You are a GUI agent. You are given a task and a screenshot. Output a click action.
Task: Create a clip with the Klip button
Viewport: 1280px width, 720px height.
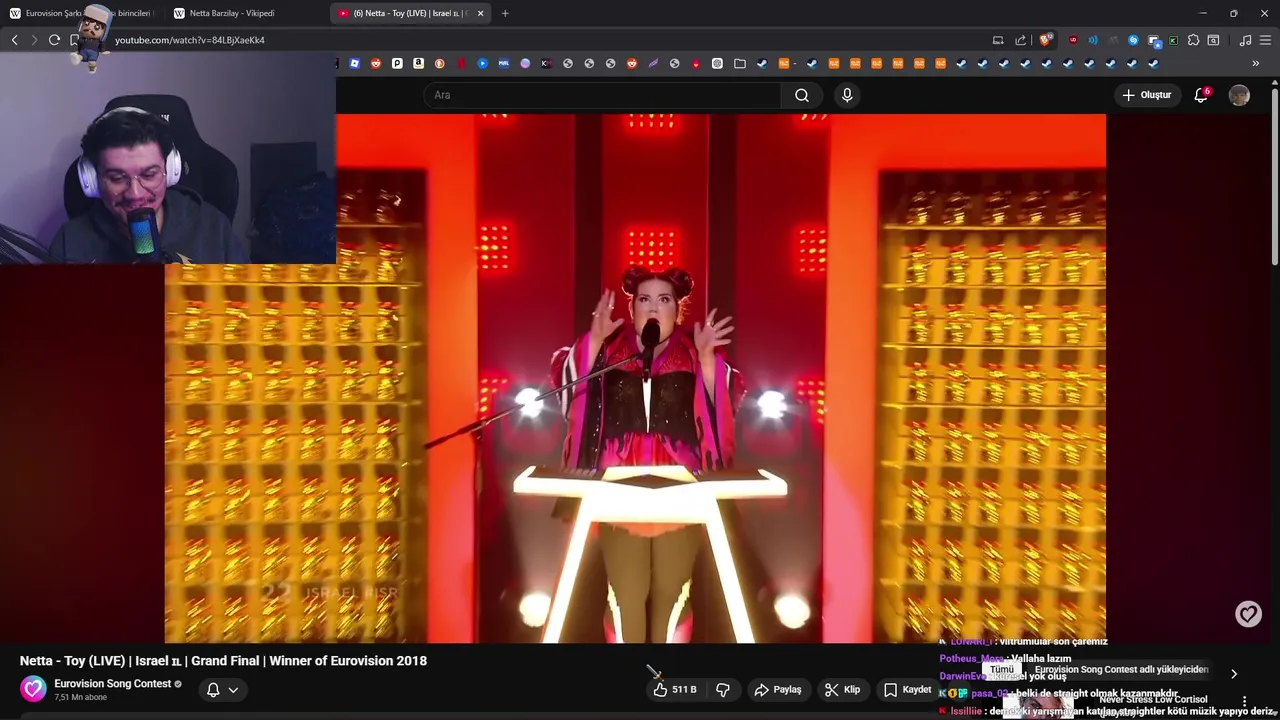842,689
